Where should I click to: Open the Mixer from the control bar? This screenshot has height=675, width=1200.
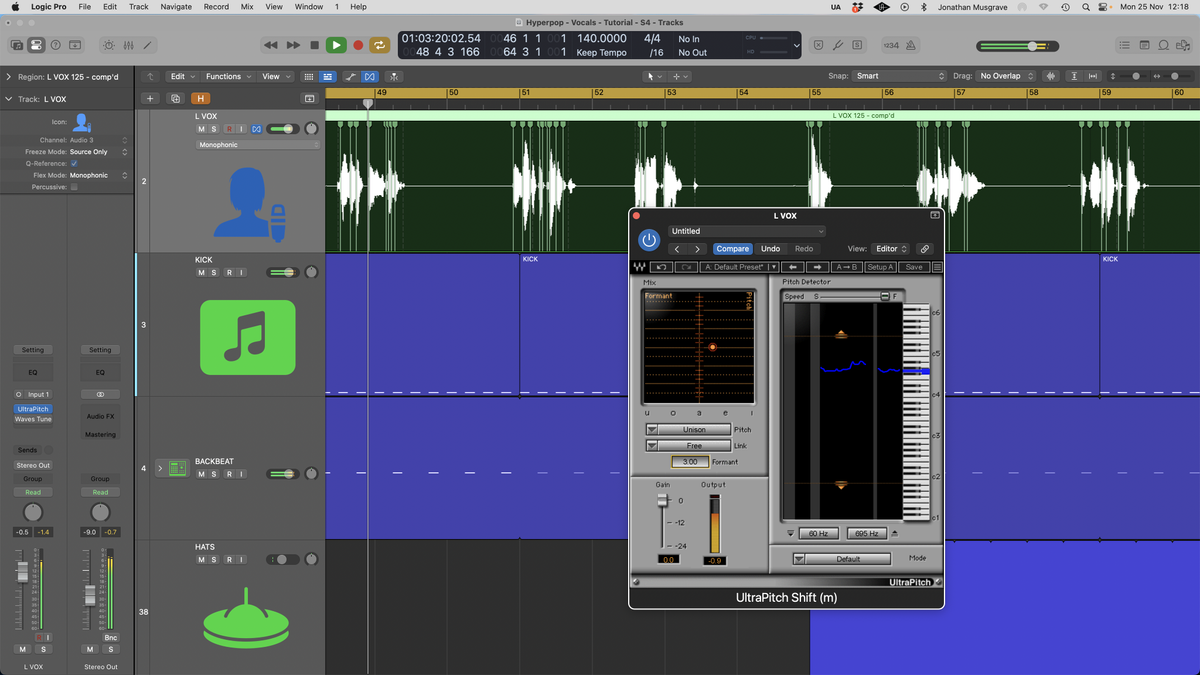pyautogui.click(x=128, y=45)
